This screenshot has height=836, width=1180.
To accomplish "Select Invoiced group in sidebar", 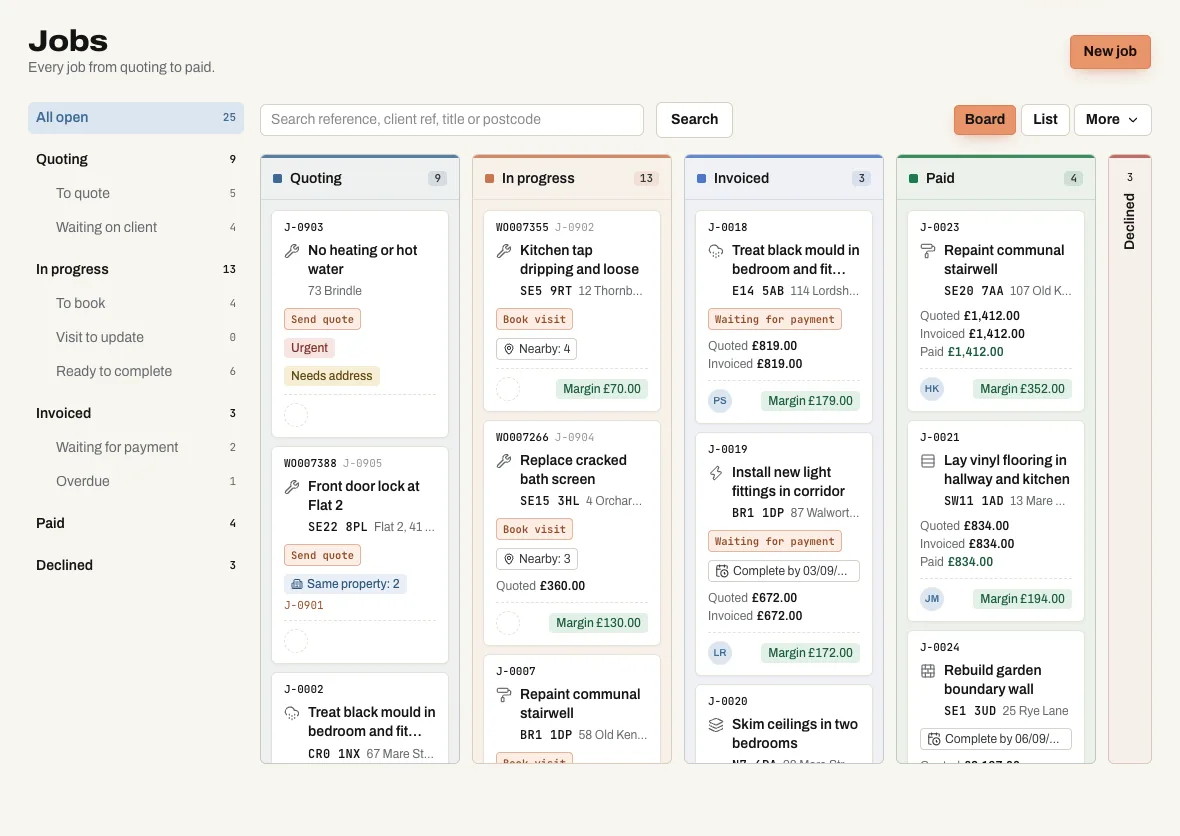I will pos(136,413).
